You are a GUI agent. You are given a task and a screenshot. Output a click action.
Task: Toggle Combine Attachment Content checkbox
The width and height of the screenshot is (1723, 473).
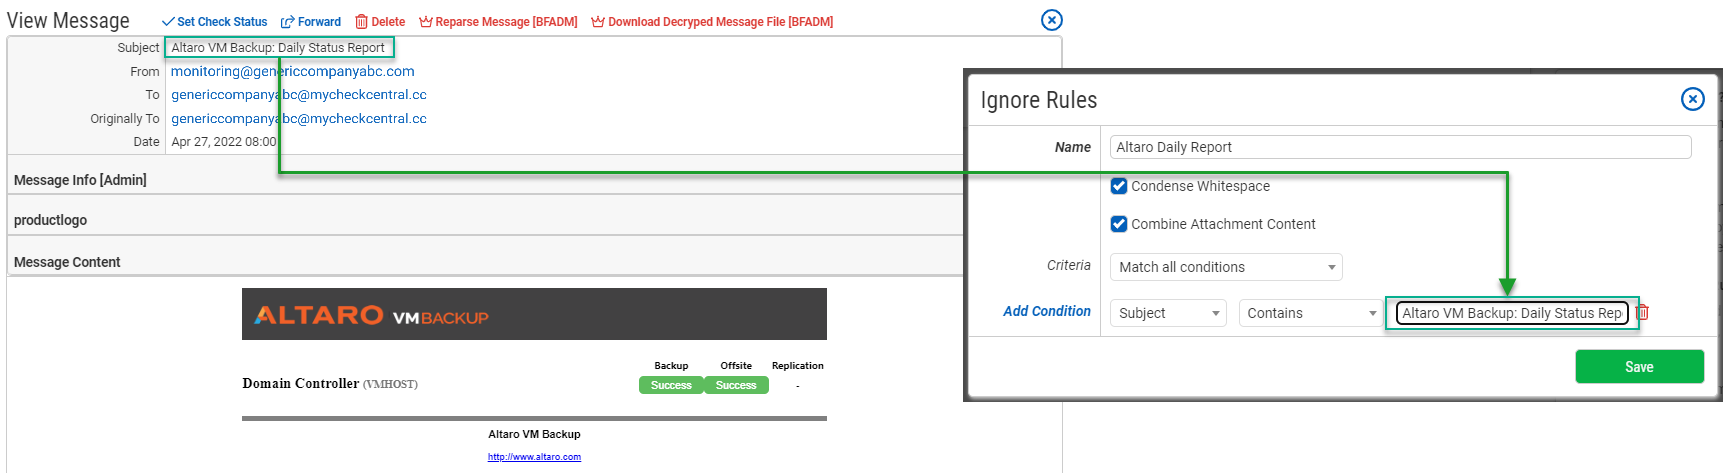[1119, 224]
